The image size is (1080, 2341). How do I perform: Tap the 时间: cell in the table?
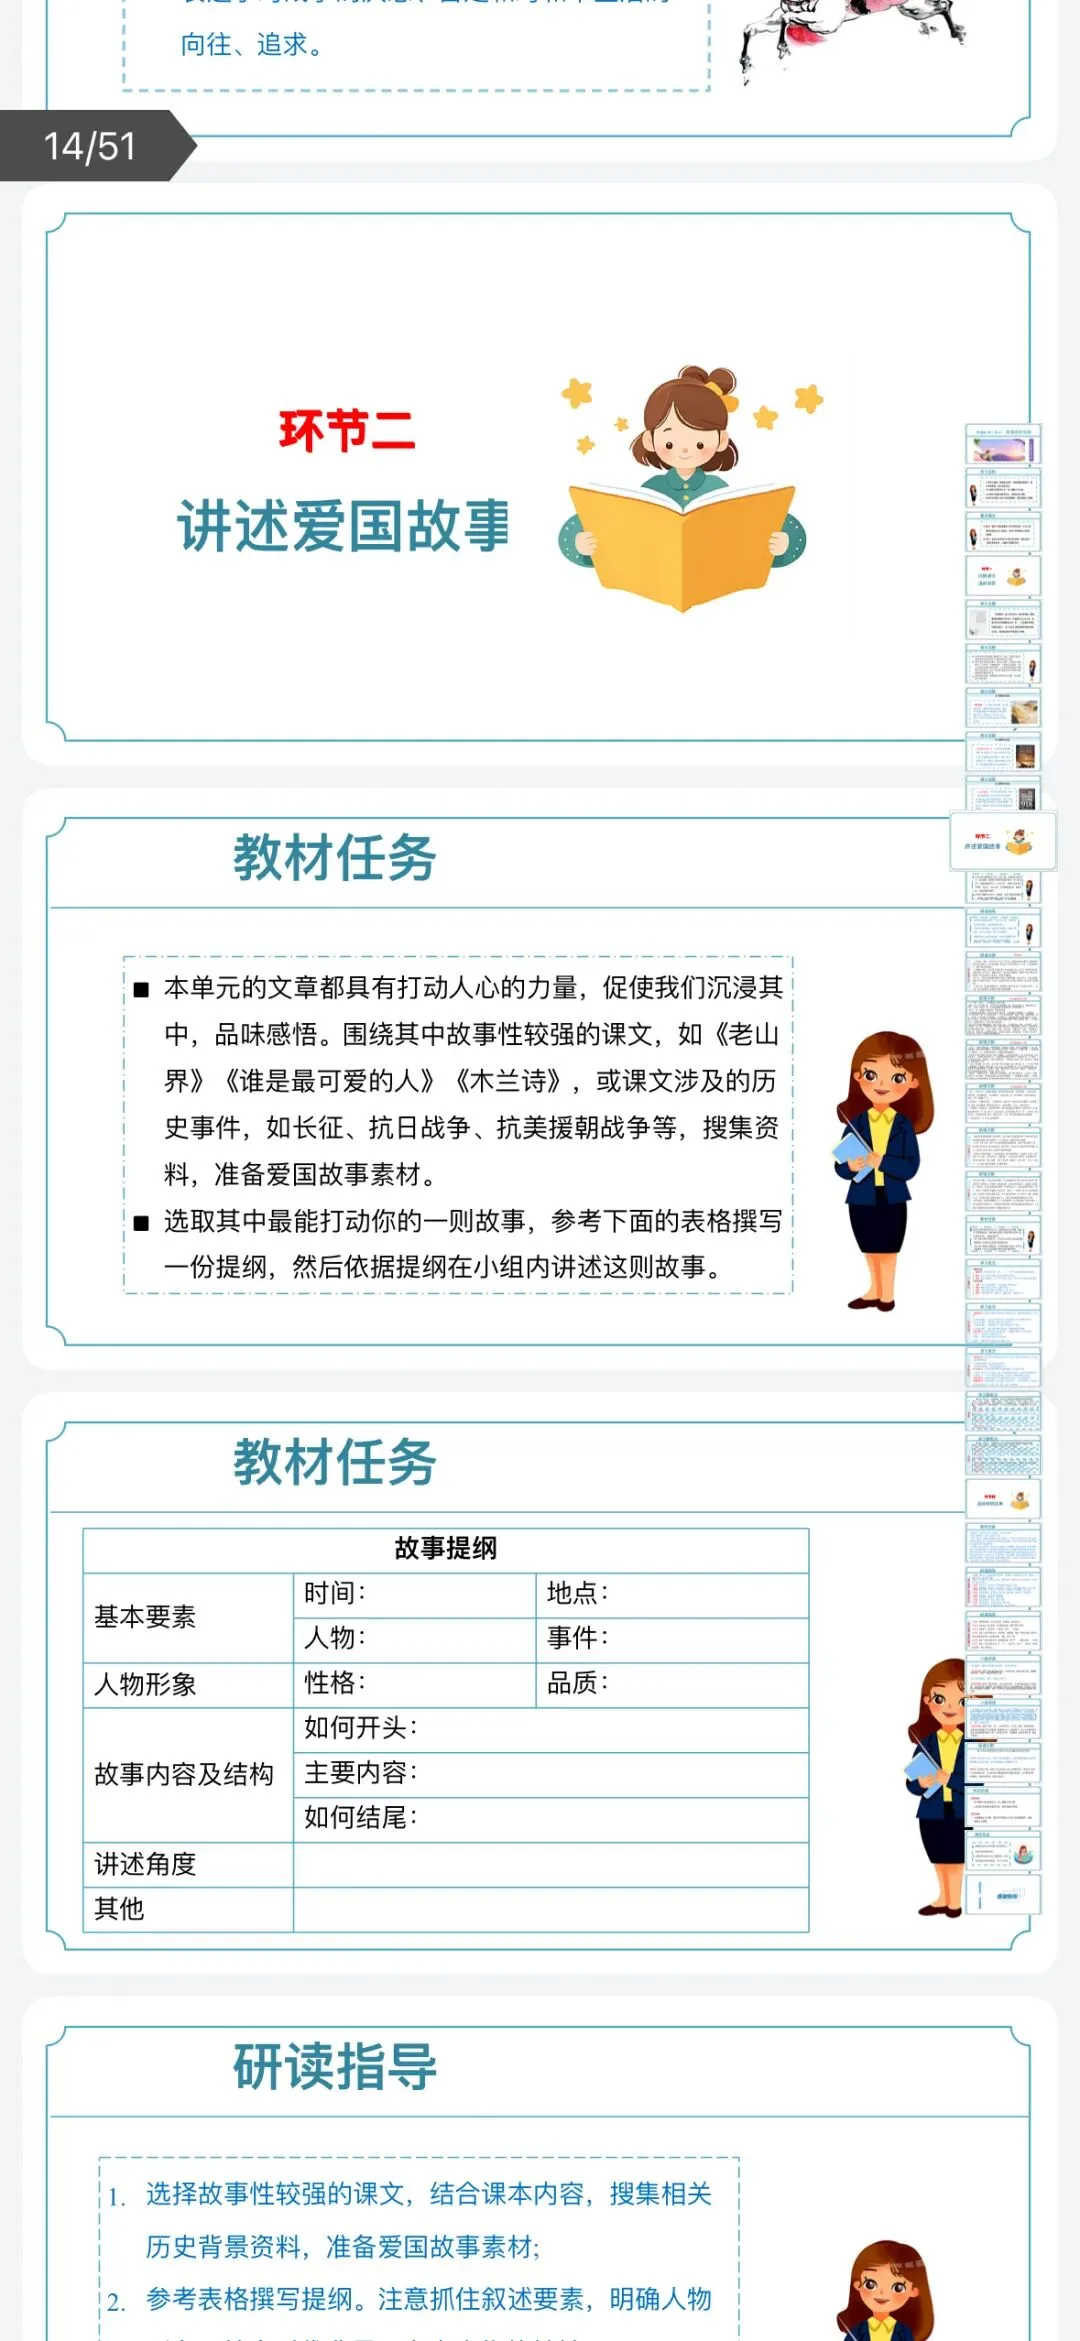click(415, 1594)
